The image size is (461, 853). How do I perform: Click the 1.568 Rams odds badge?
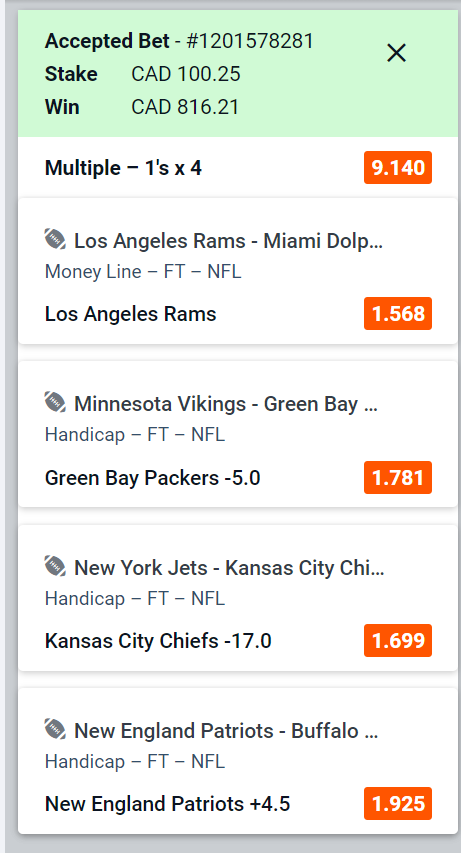pyautogui.click(x=398, y=313)
